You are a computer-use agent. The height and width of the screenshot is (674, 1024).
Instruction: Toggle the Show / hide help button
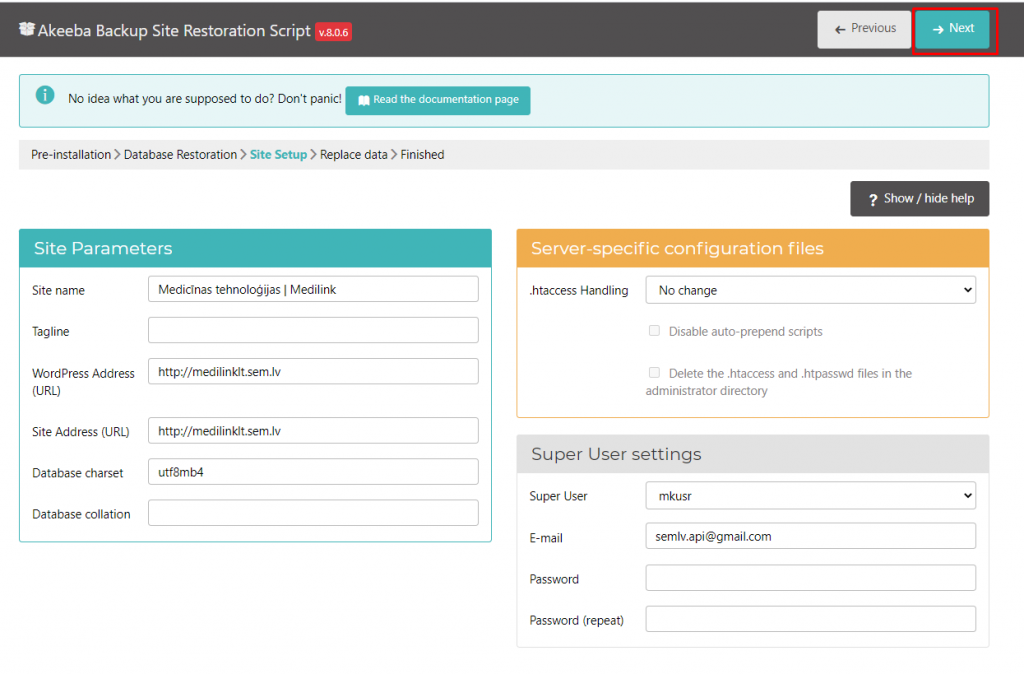click(919, 199)
